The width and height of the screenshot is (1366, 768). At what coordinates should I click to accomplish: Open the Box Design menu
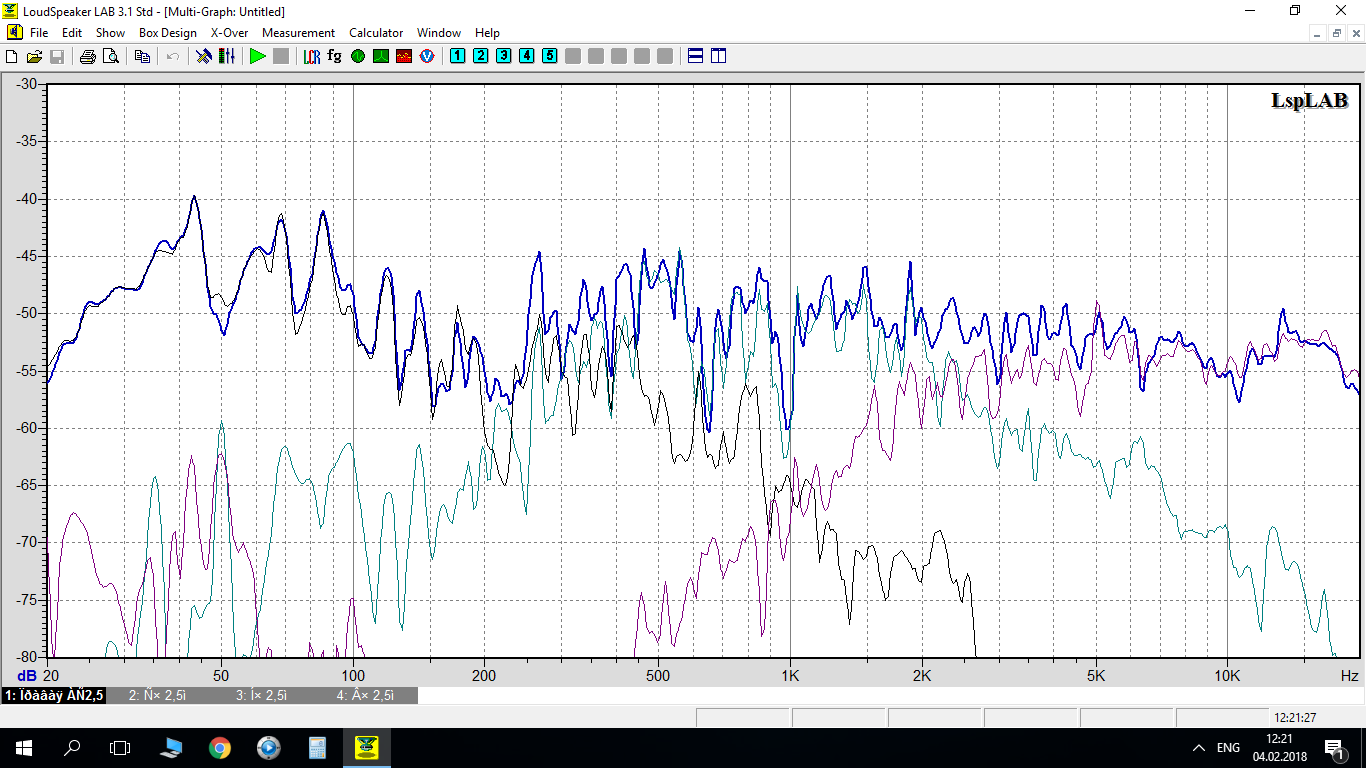167,33
